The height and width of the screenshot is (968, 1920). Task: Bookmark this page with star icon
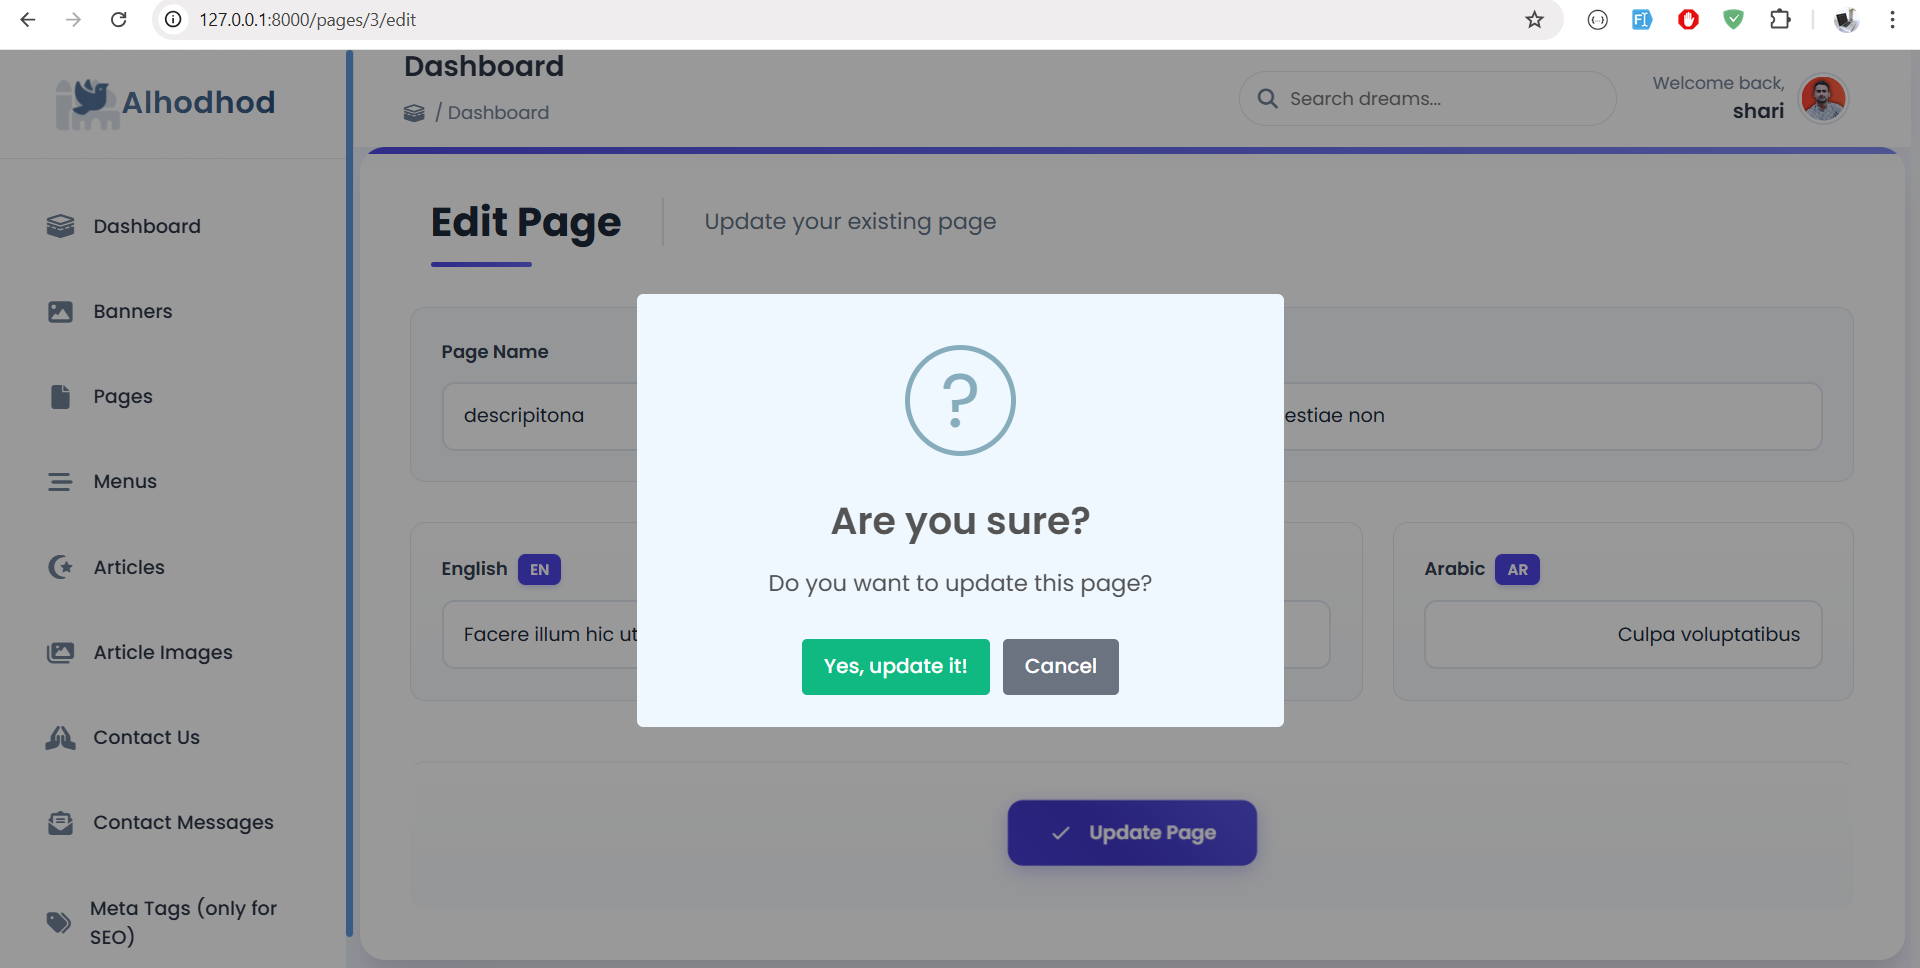tap(1534, 20)
